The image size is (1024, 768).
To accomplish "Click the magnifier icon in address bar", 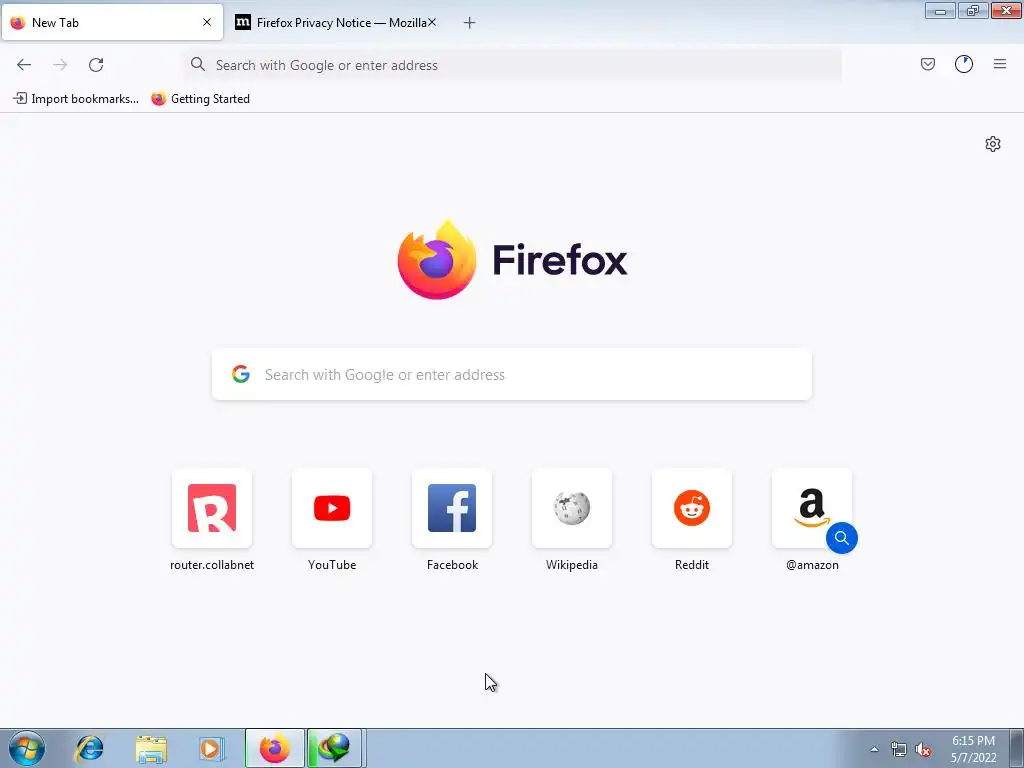I will coord(197,64).
